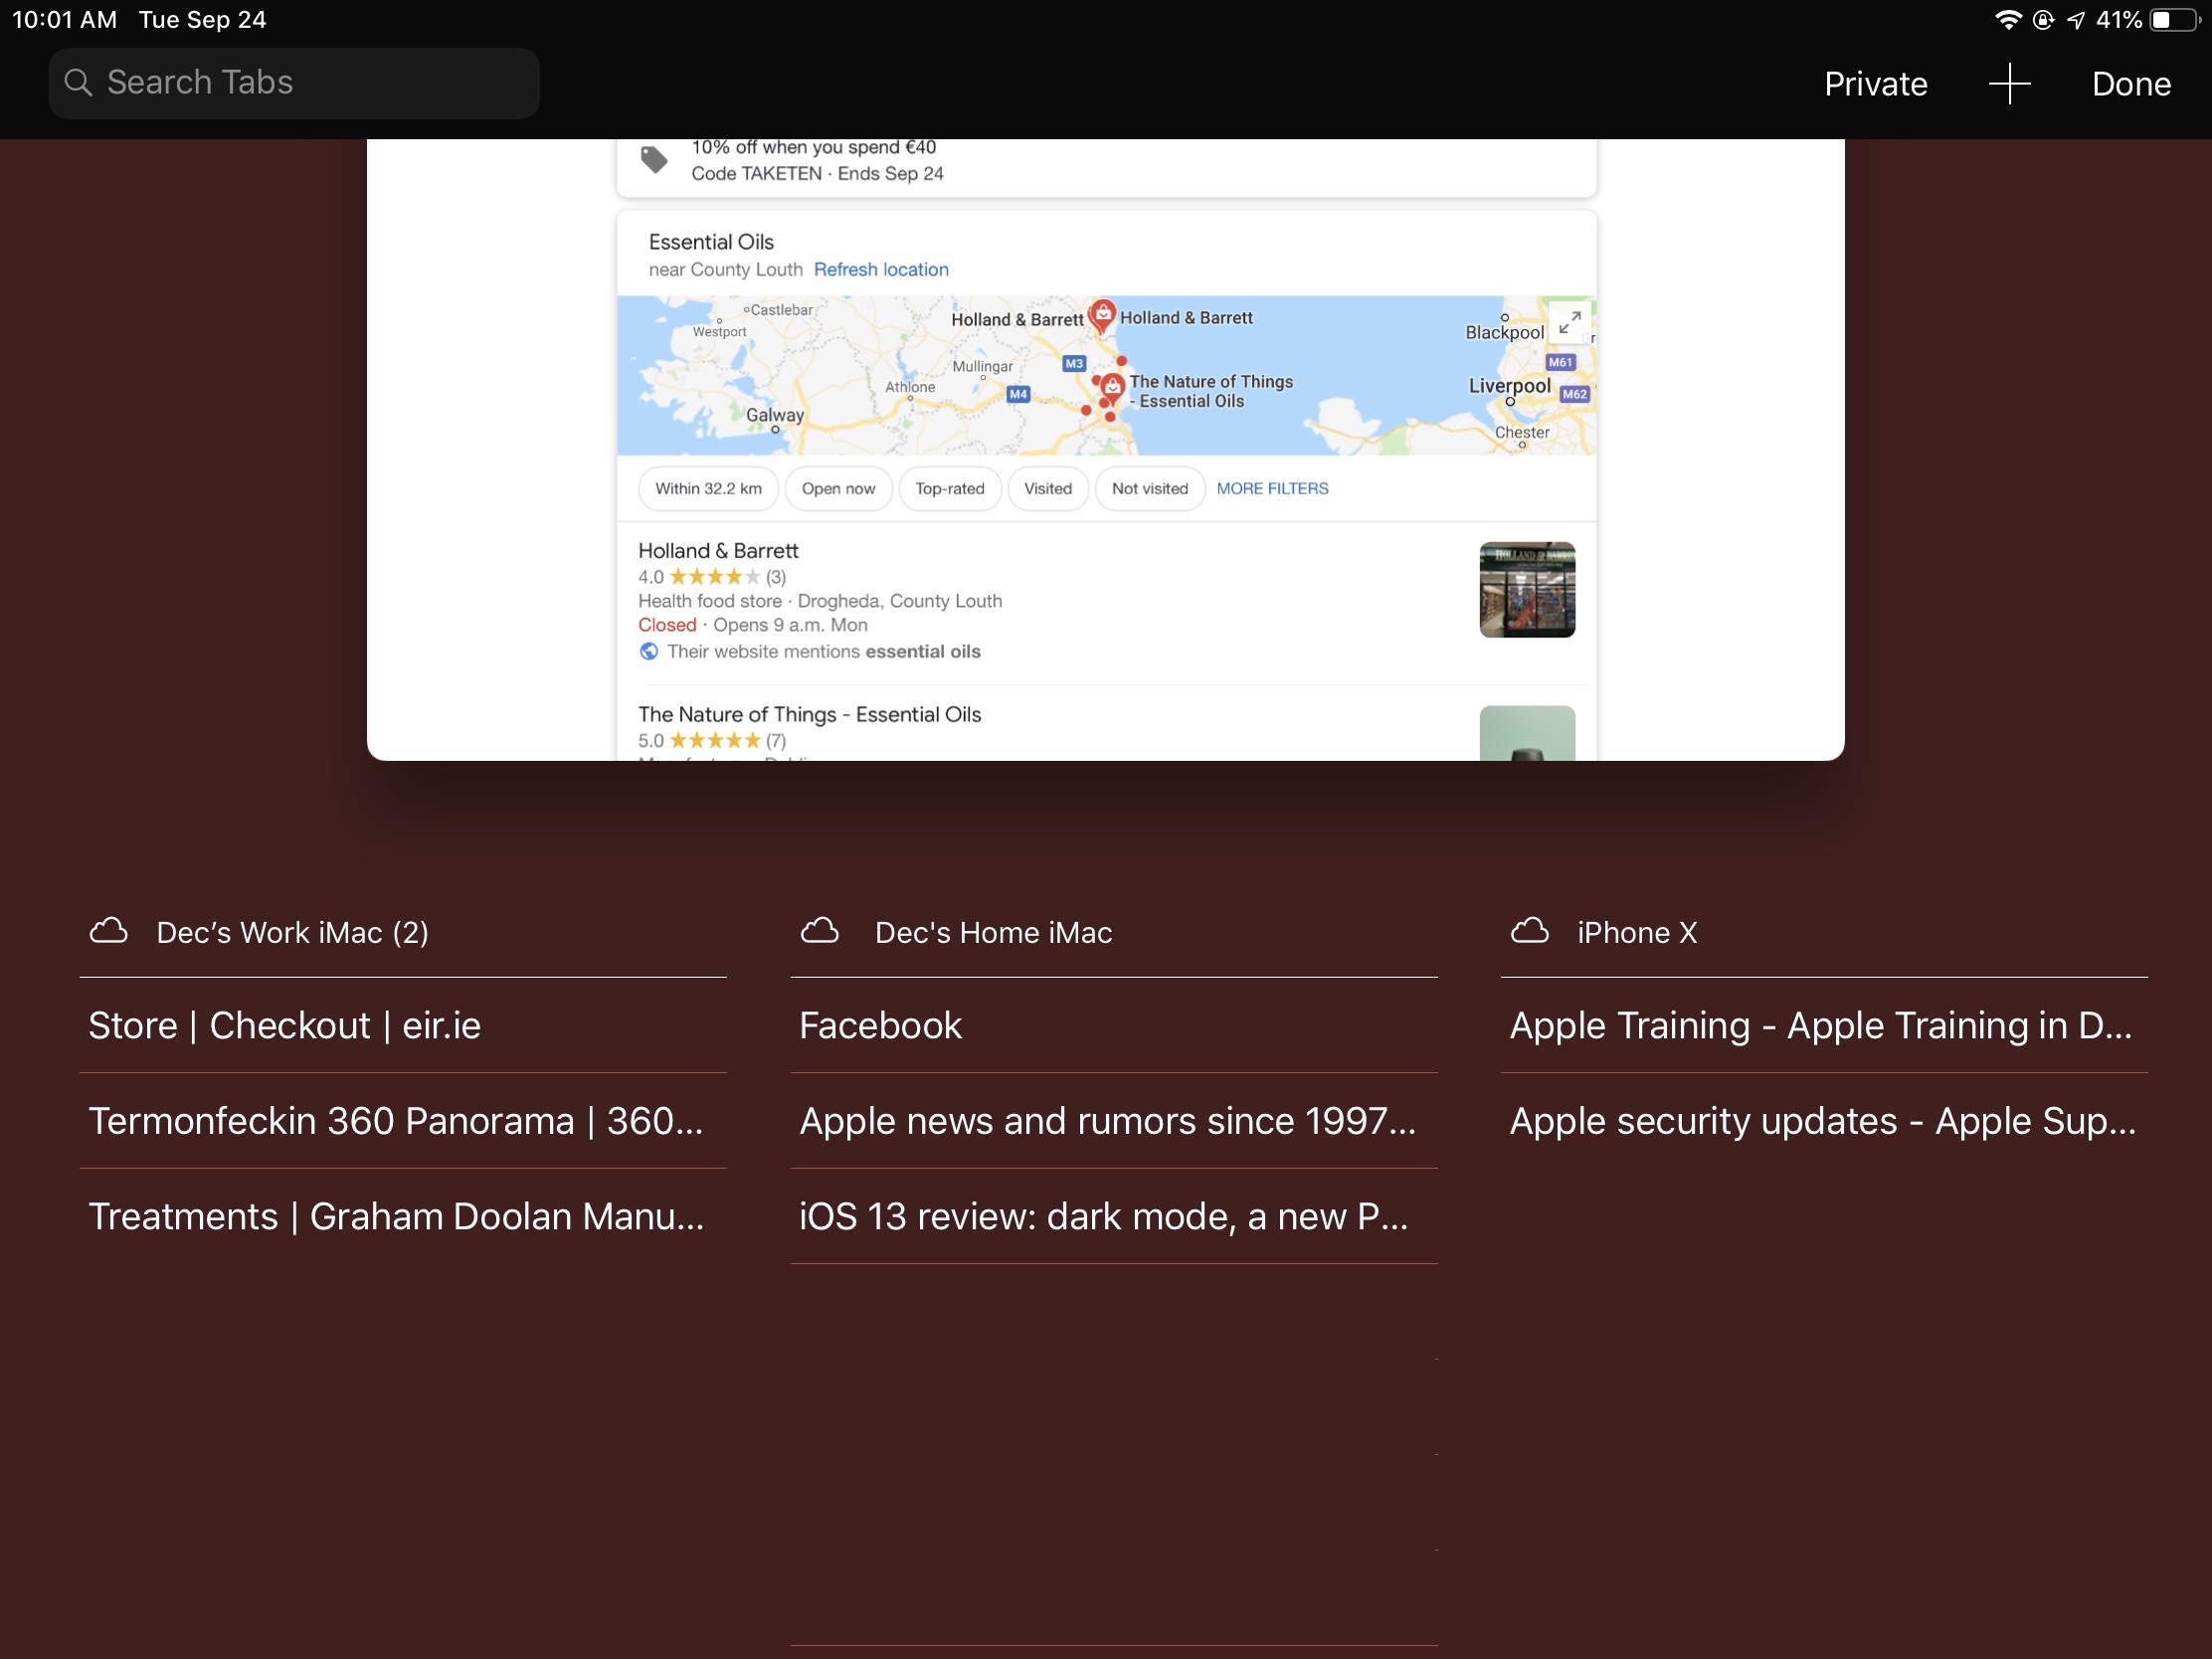Click the Search Tabs field
The width and height of the screenshot is (2212, 1659).
coord(294,83)
